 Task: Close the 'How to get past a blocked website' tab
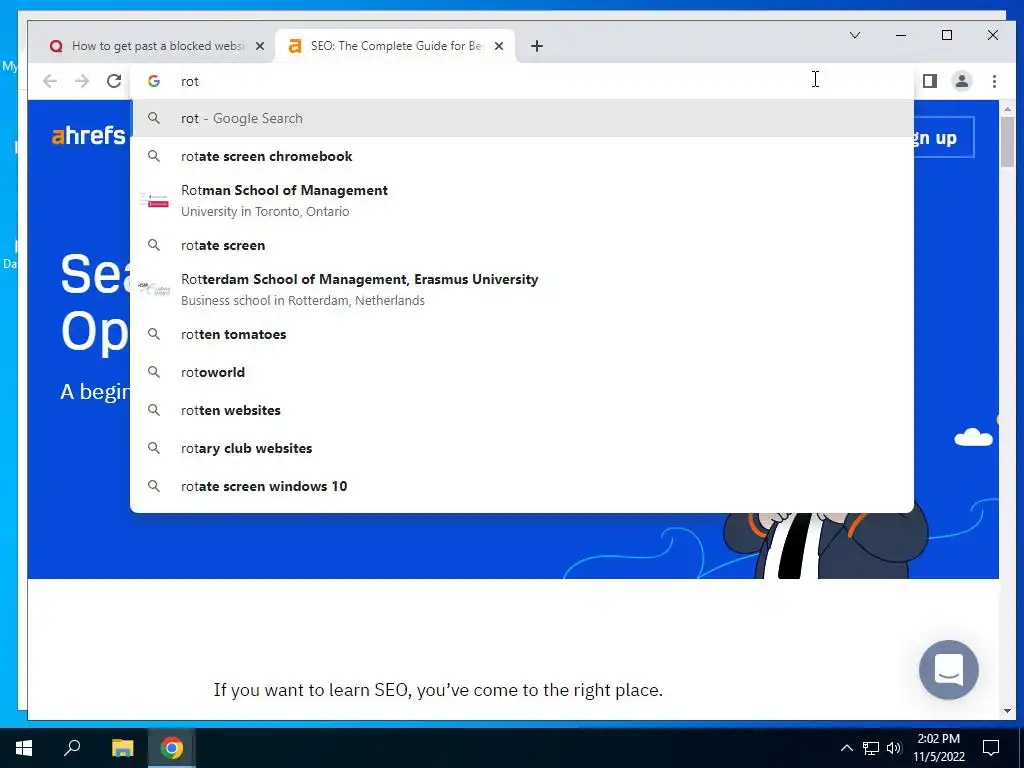click(260, 46)
